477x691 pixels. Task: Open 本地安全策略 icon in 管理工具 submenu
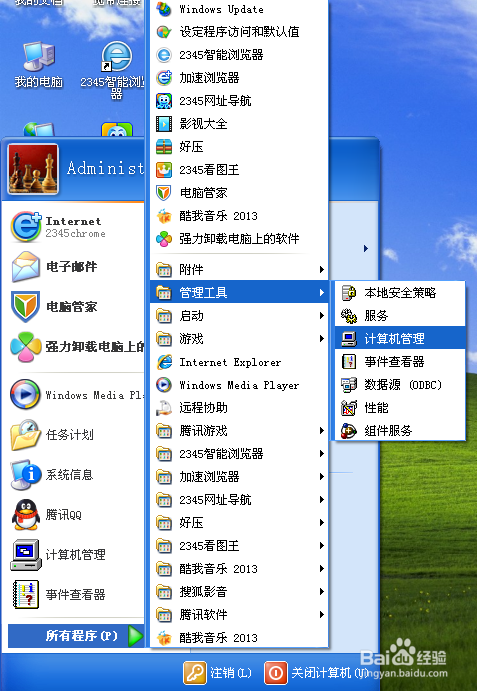pyautogui.click(x=349, y=293)
